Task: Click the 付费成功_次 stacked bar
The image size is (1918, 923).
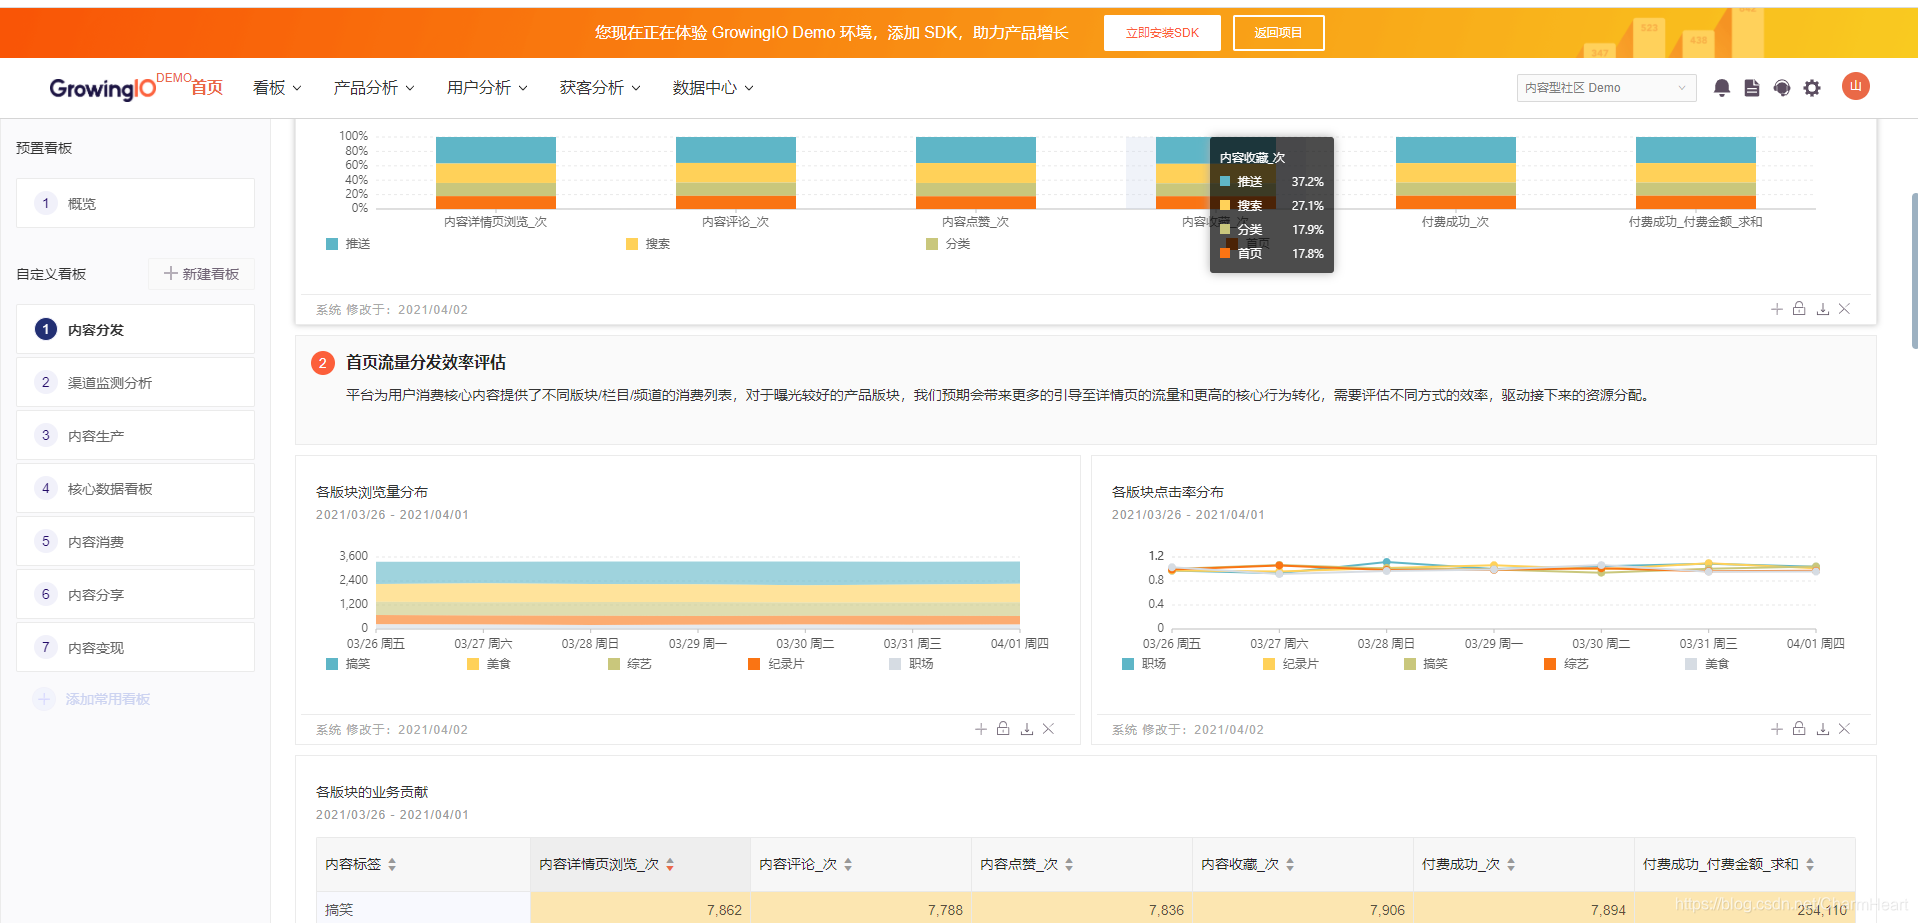Action: pyautogui.click(x=1455, y=173)
